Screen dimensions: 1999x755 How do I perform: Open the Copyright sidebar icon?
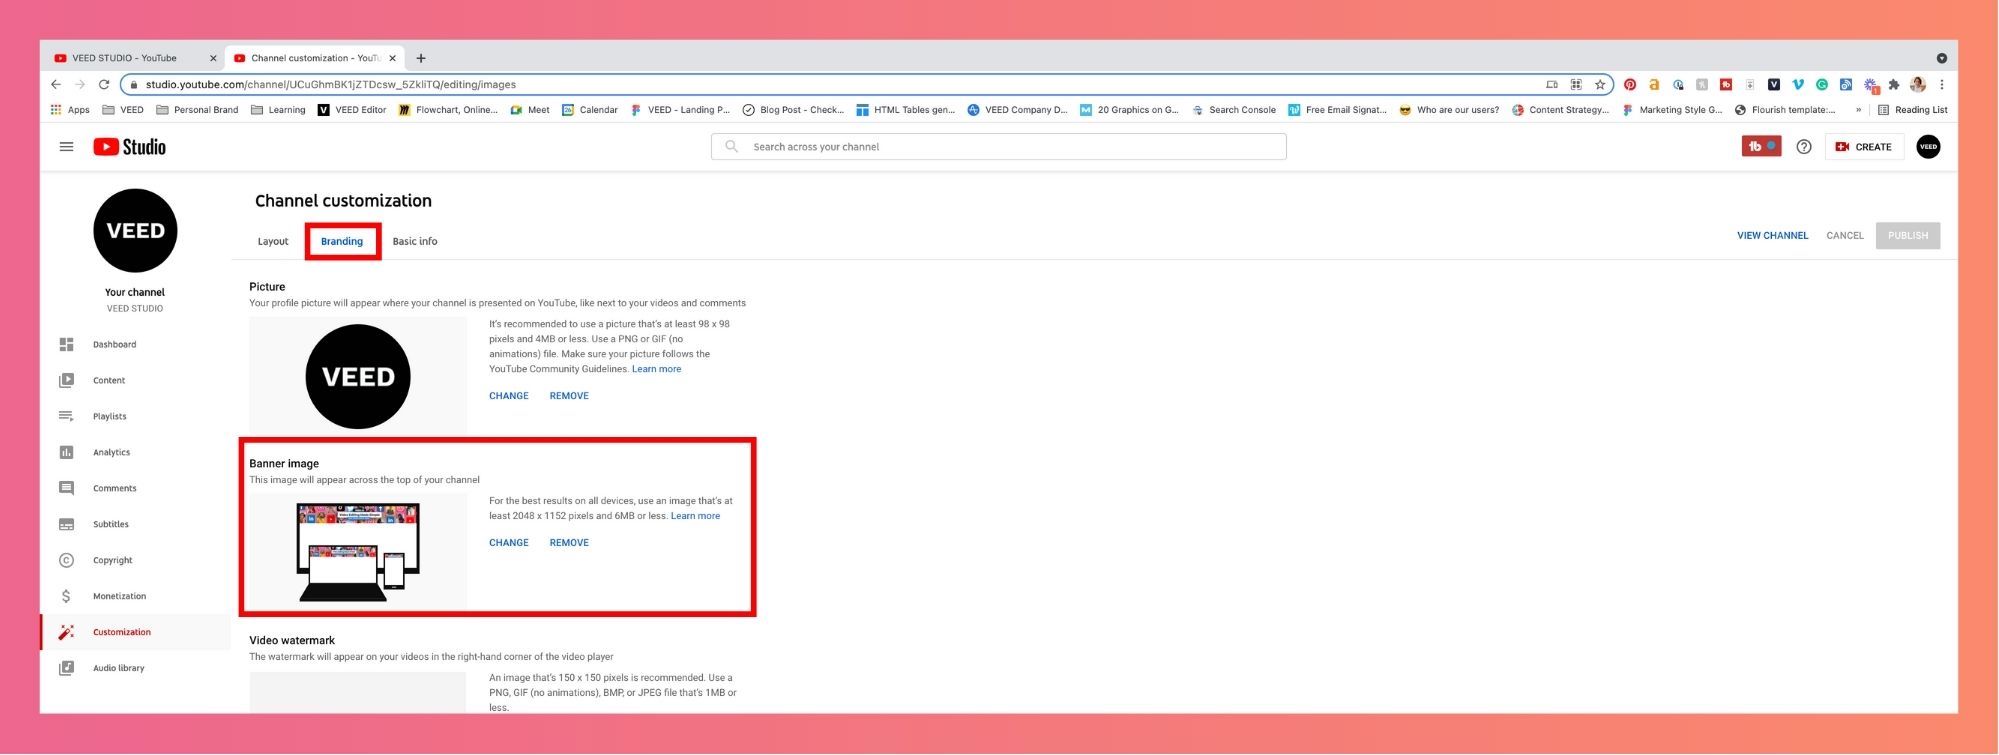(66, 560)
